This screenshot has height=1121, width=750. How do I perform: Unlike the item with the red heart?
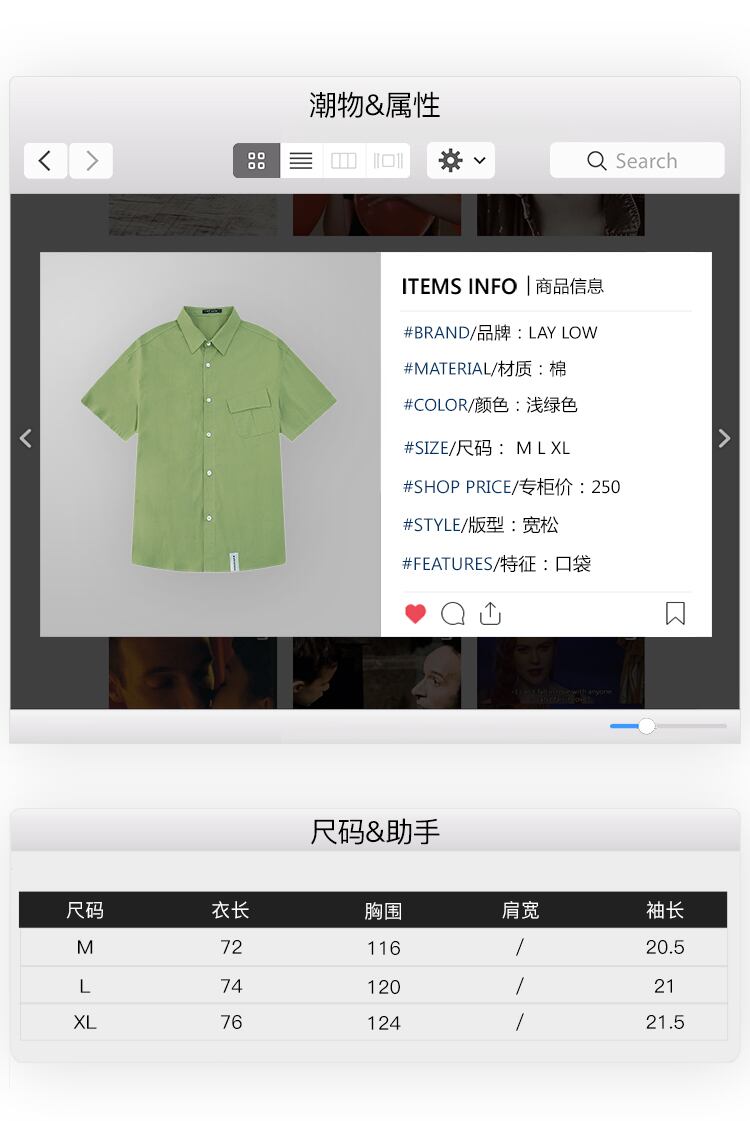point(415,613)
